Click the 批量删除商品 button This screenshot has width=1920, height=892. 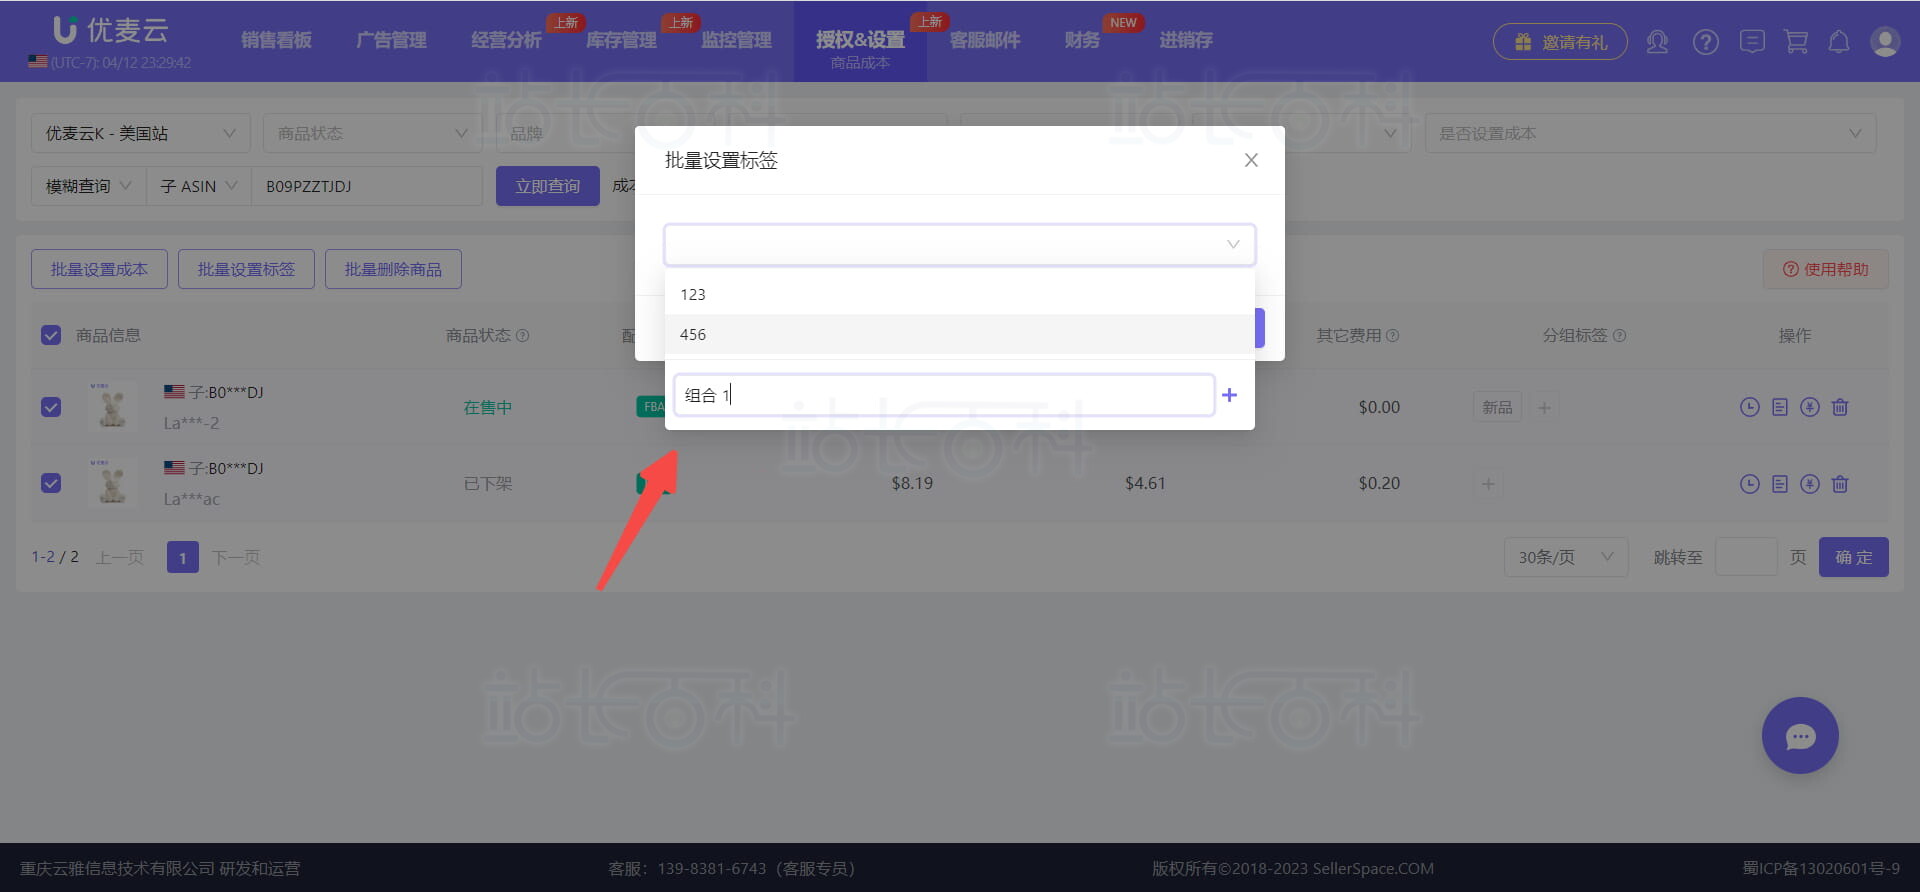point(393,269)
